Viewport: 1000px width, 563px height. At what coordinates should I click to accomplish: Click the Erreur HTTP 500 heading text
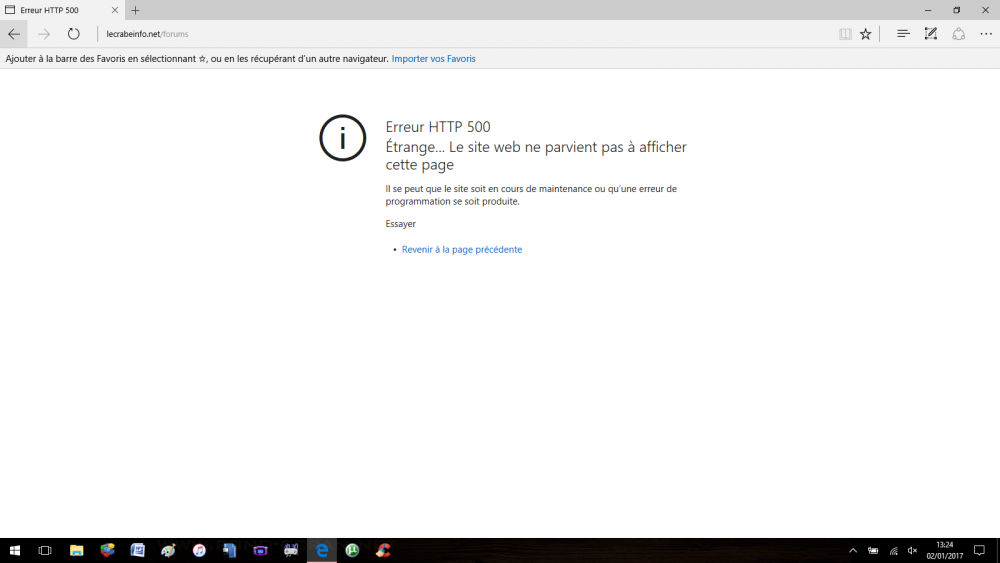pos(438,127)
